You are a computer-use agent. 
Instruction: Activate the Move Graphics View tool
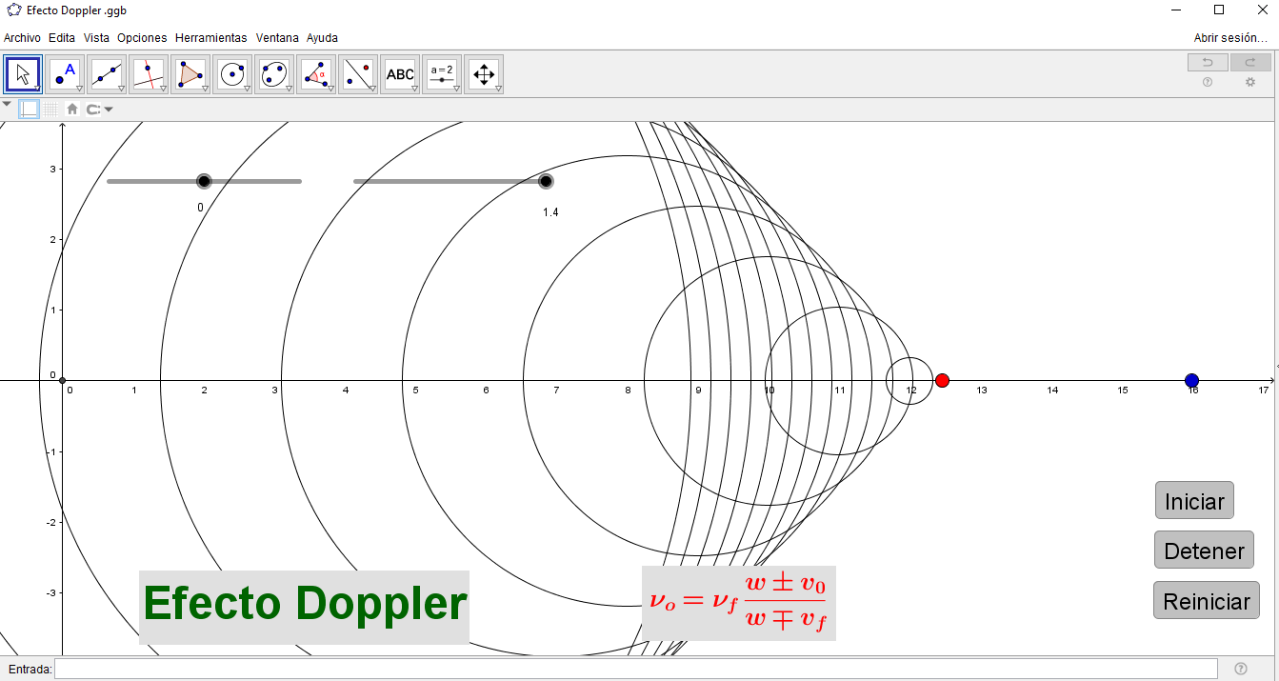pos(484,74)
